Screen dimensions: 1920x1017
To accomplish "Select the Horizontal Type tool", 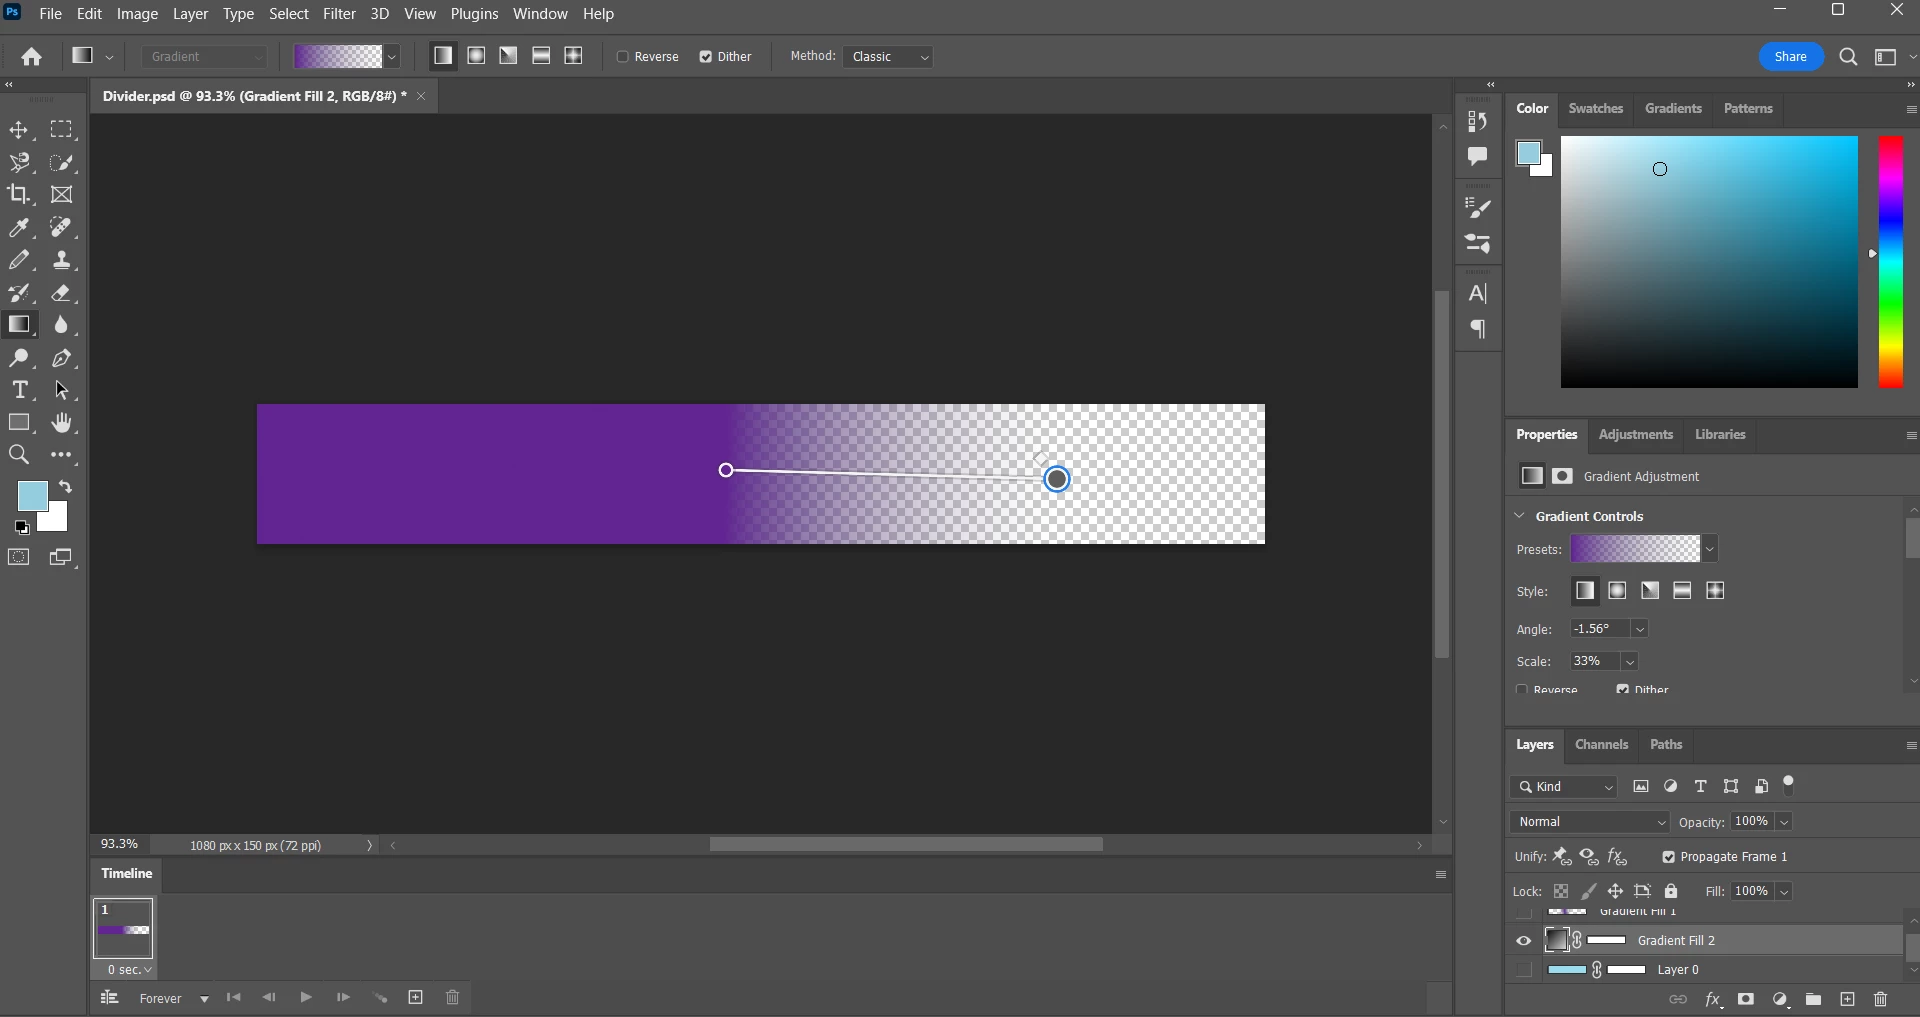I will [x=19, y=390].
